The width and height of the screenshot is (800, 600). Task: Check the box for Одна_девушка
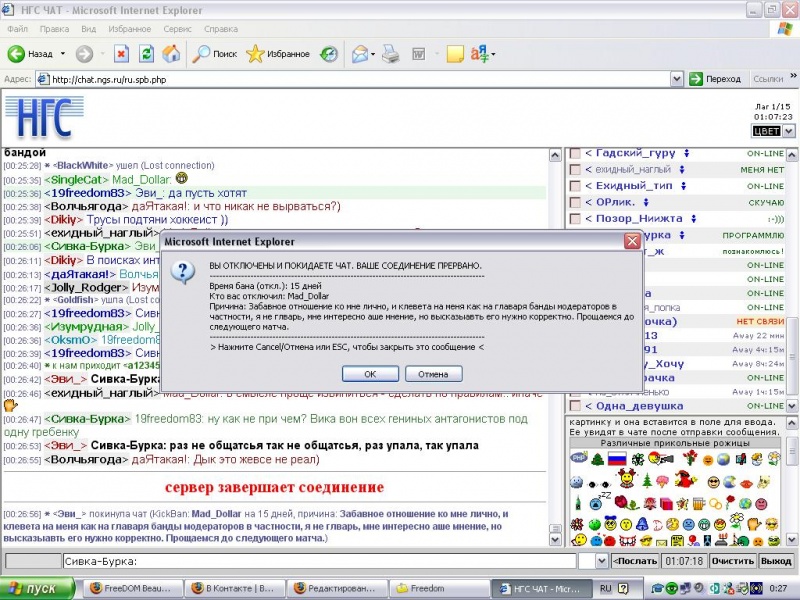pyautogui.click(x=574, y=406)
